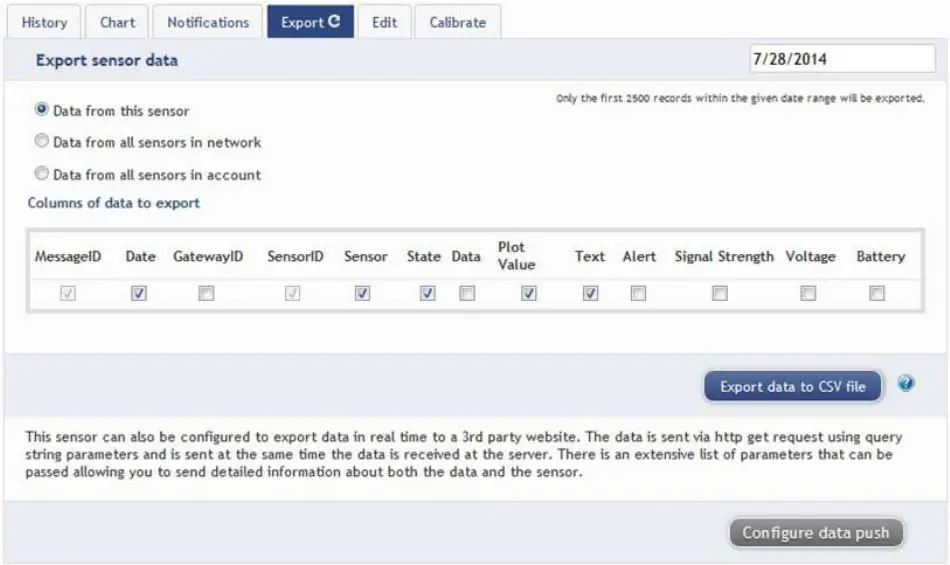Enable the GatewayID column checkbox
Viewport: 950px width, 565px height.
(x=206, y=294)
